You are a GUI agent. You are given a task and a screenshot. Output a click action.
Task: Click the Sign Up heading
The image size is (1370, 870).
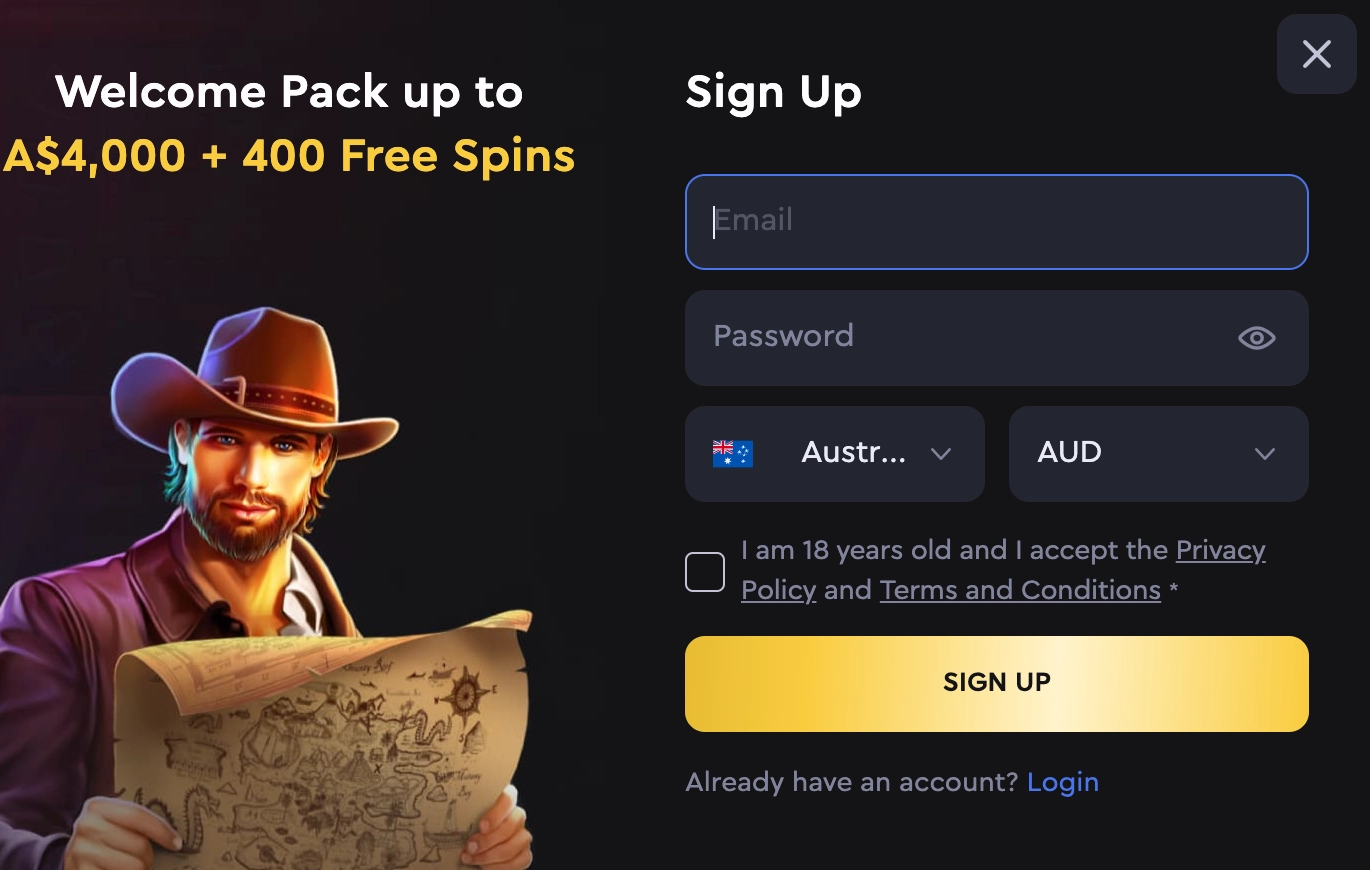coord(773,94)
